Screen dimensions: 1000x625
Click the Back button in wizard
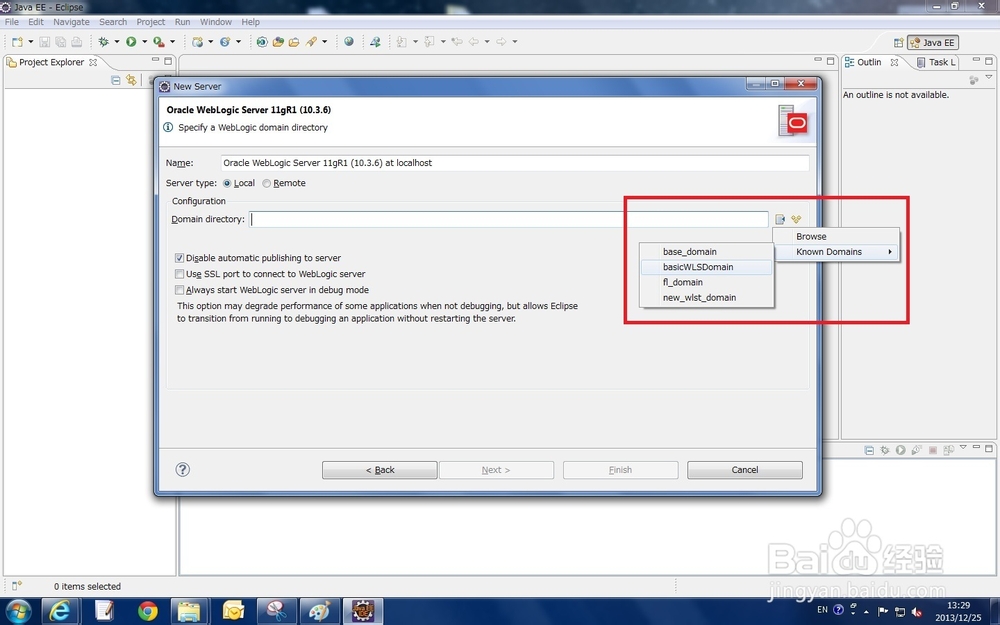pos(379,470)
